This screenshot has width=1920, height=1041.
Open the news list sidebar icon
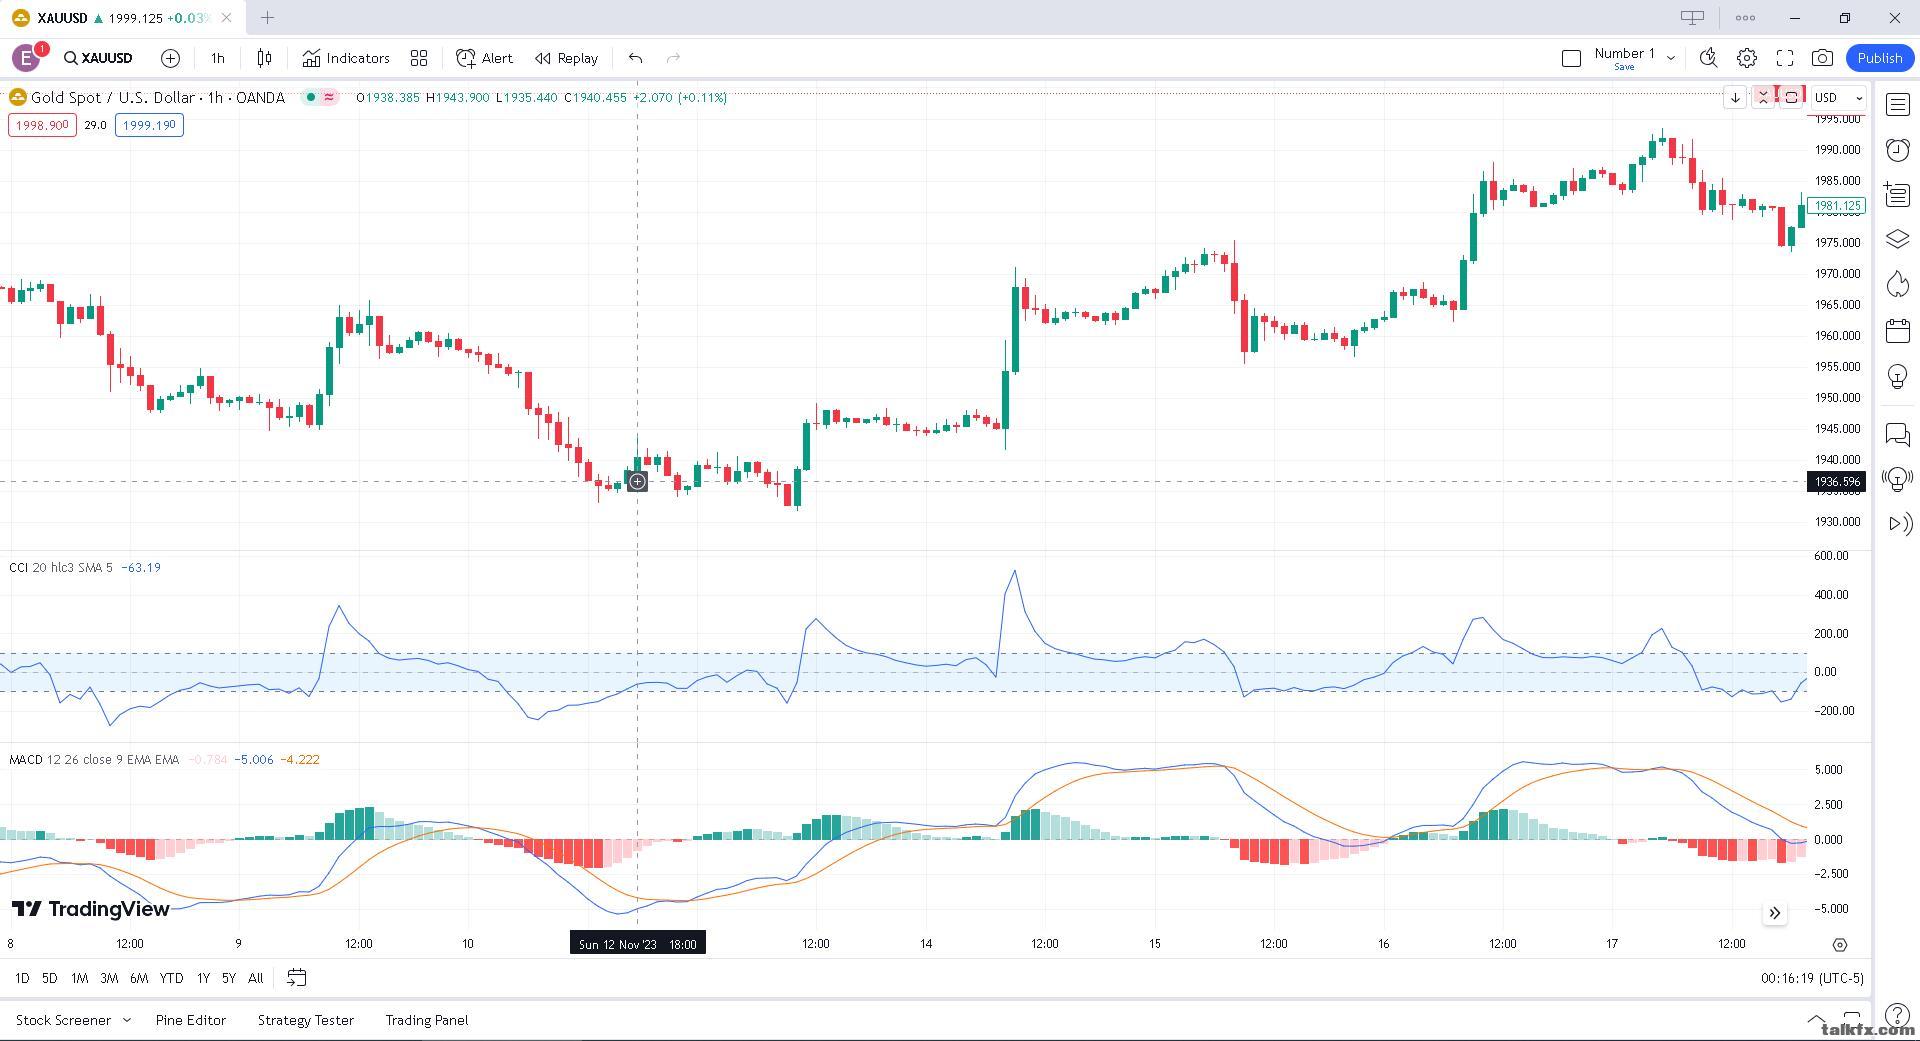click(x=1897, y=194)
